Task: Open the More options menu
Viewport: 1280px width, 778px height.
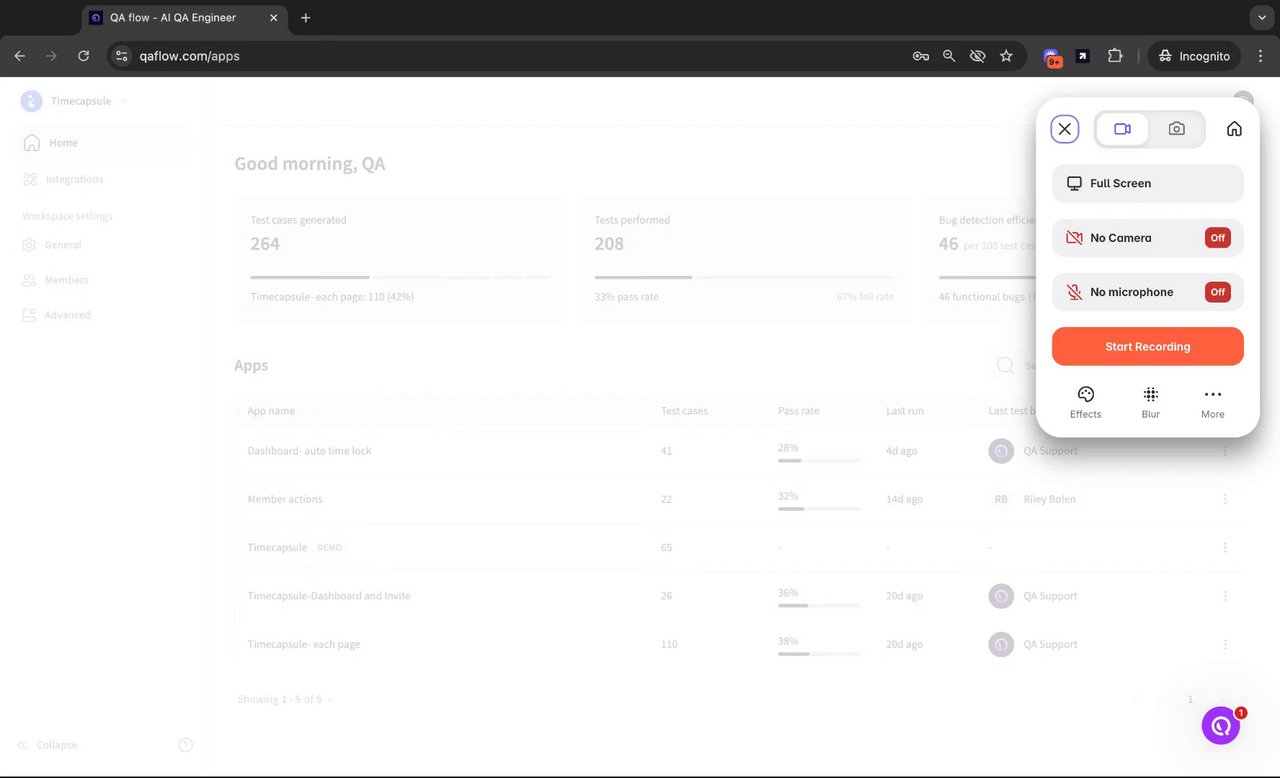Action: coord(1212,402)
